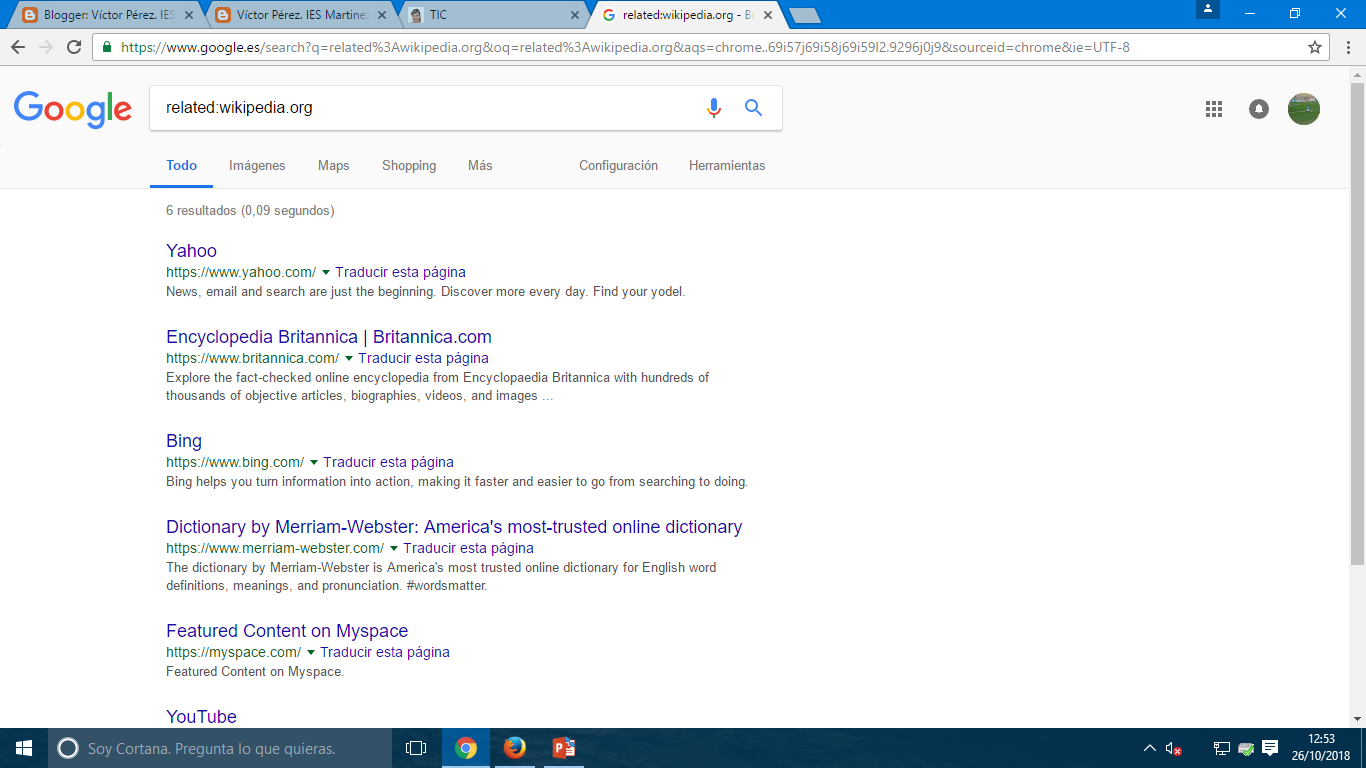The image size is (1366, 768).
Task: Click the green battery/safety tray icon
Action: pyautogui.click(x=1246, y=748)
